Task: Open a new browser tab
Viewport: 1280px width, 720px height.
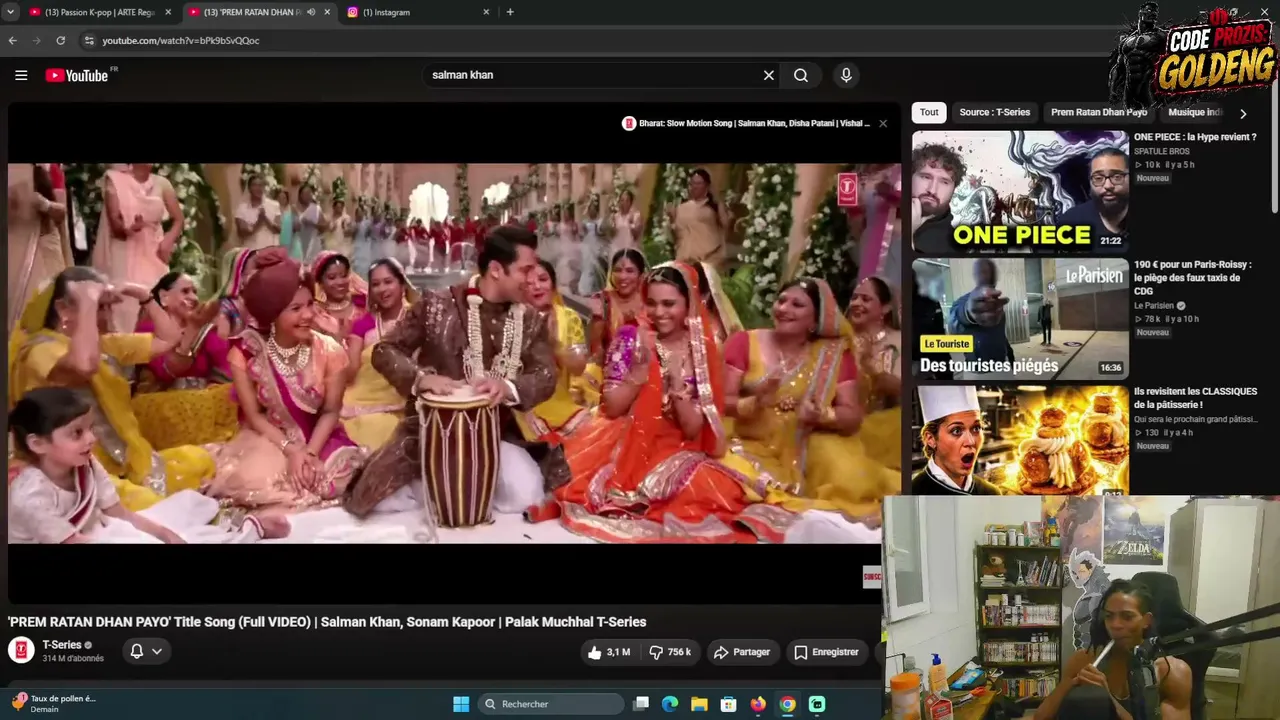Action: click(x=510, y=12)
